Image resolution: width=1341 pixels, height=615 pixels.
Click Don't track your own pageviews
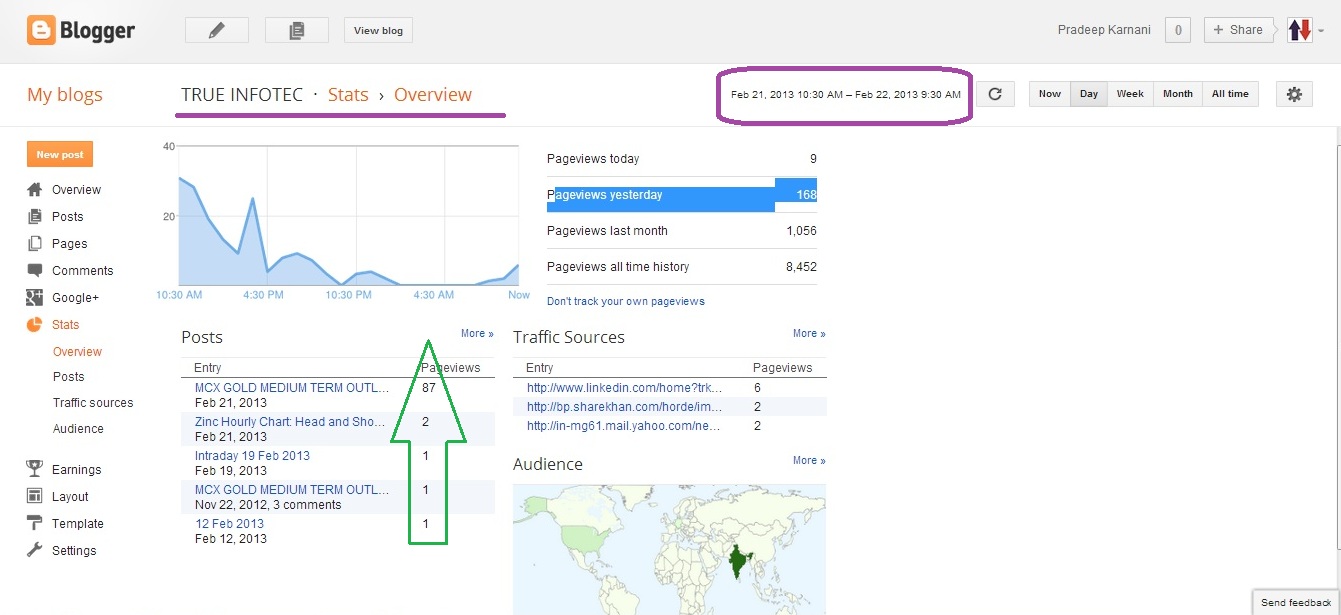pos(626,301)
